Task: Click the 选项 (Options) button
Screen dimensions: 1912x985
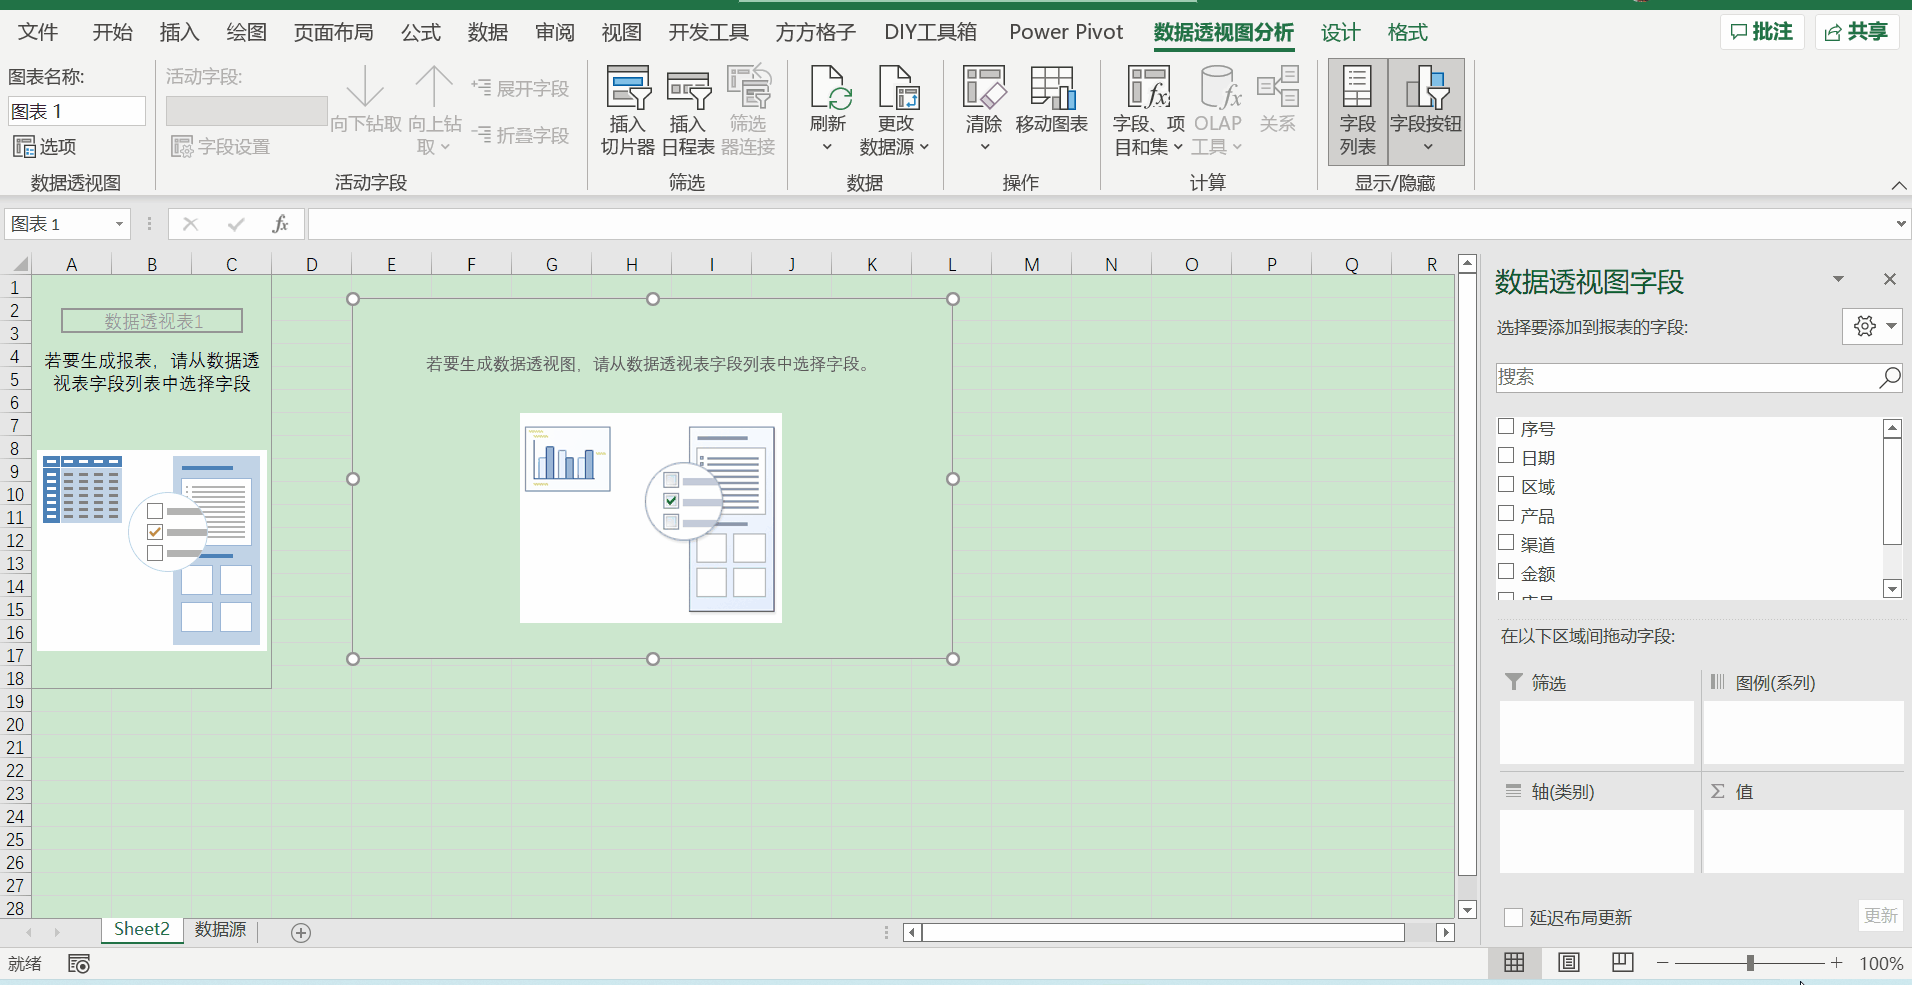Action: click(46, 147)
